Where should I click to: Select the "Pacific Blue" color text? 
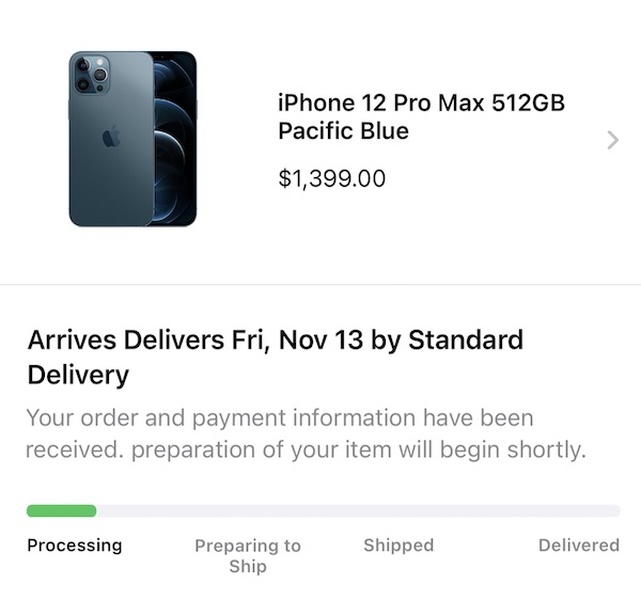tap(343, 131)
